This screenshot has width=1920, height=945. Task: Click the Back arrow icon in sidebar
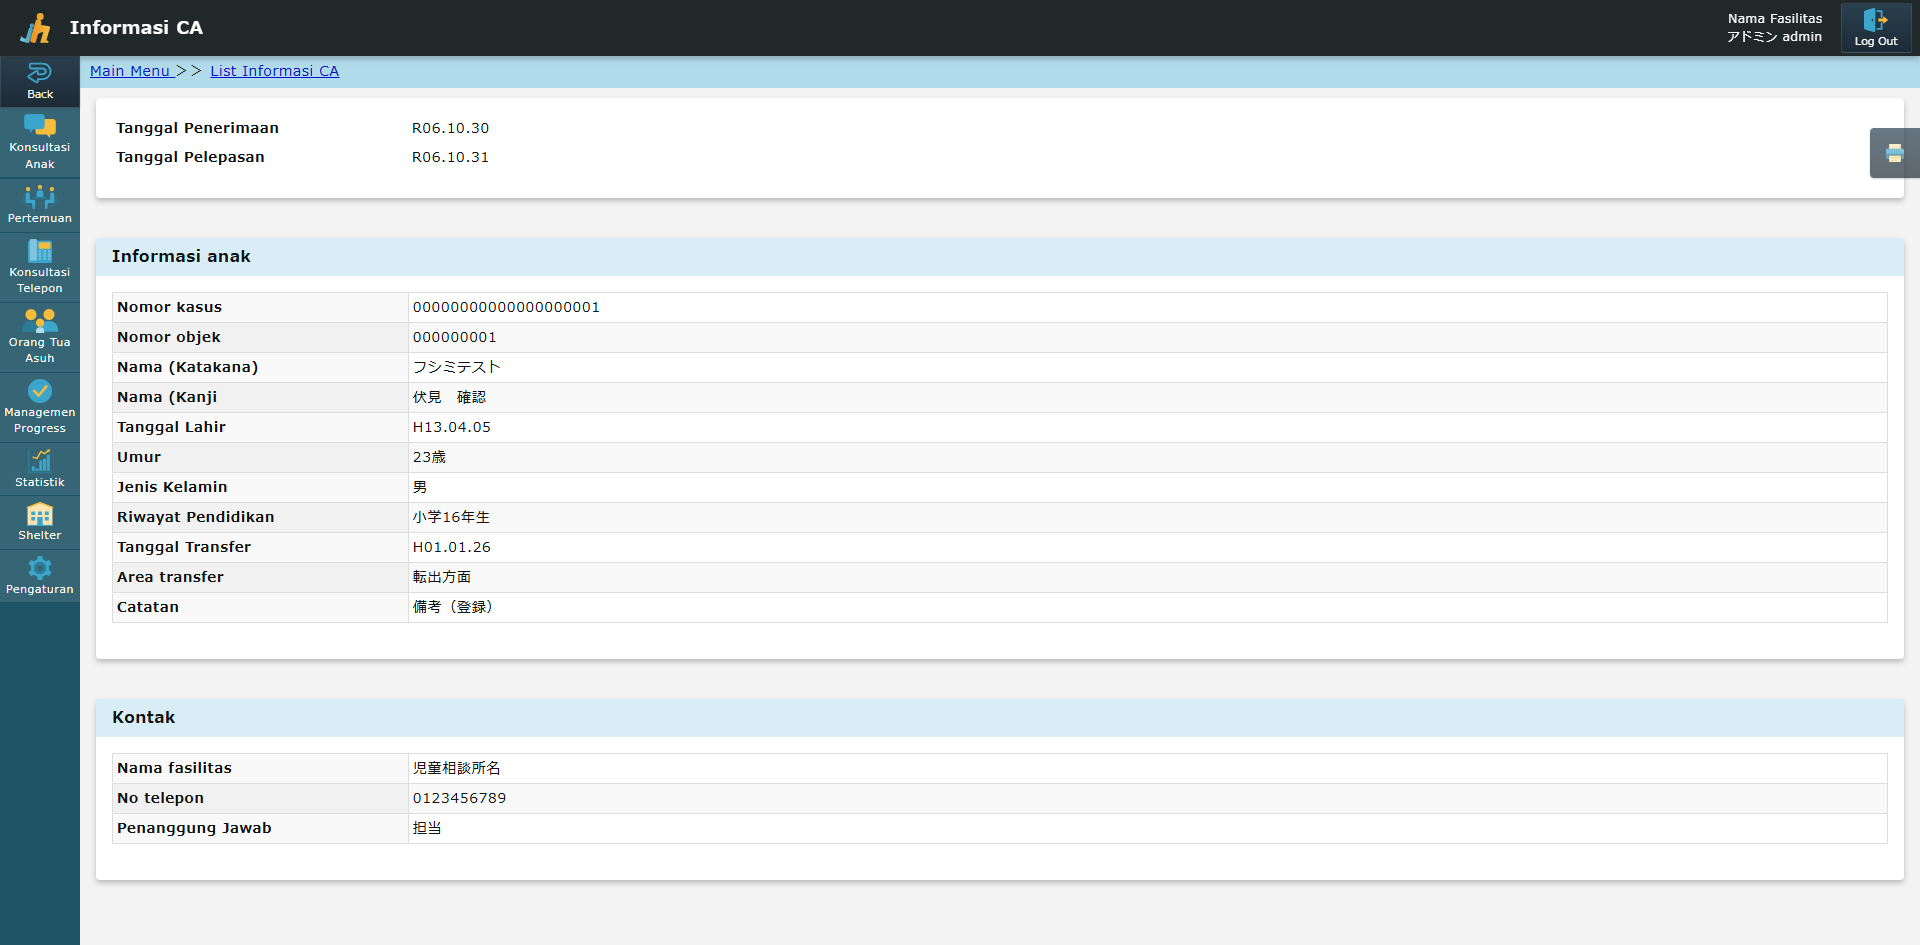point(39,73)
